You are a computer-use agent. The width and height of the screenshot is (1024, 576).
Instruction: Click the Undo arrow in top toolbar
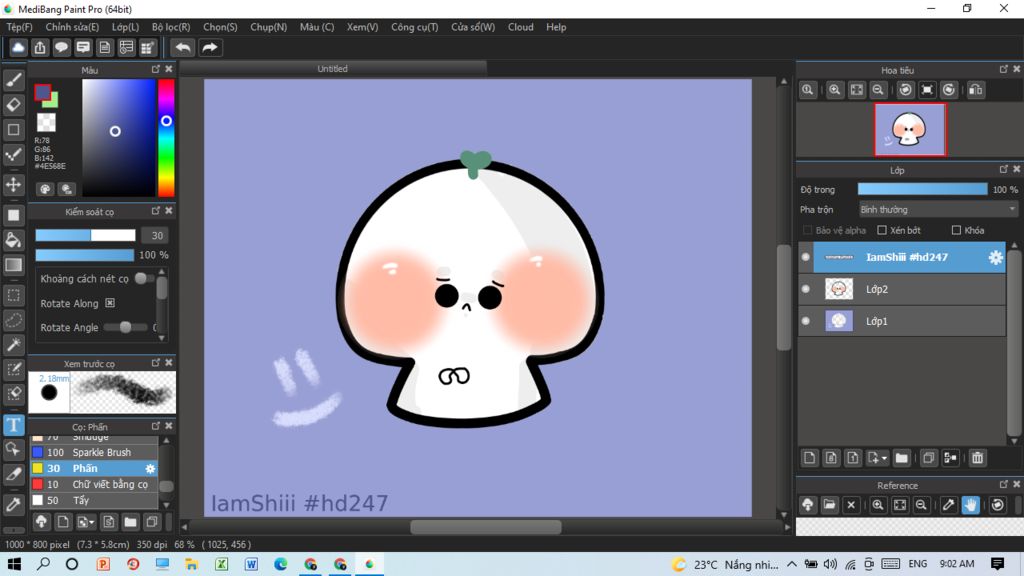pyautogui.click(x=183, y=48)
